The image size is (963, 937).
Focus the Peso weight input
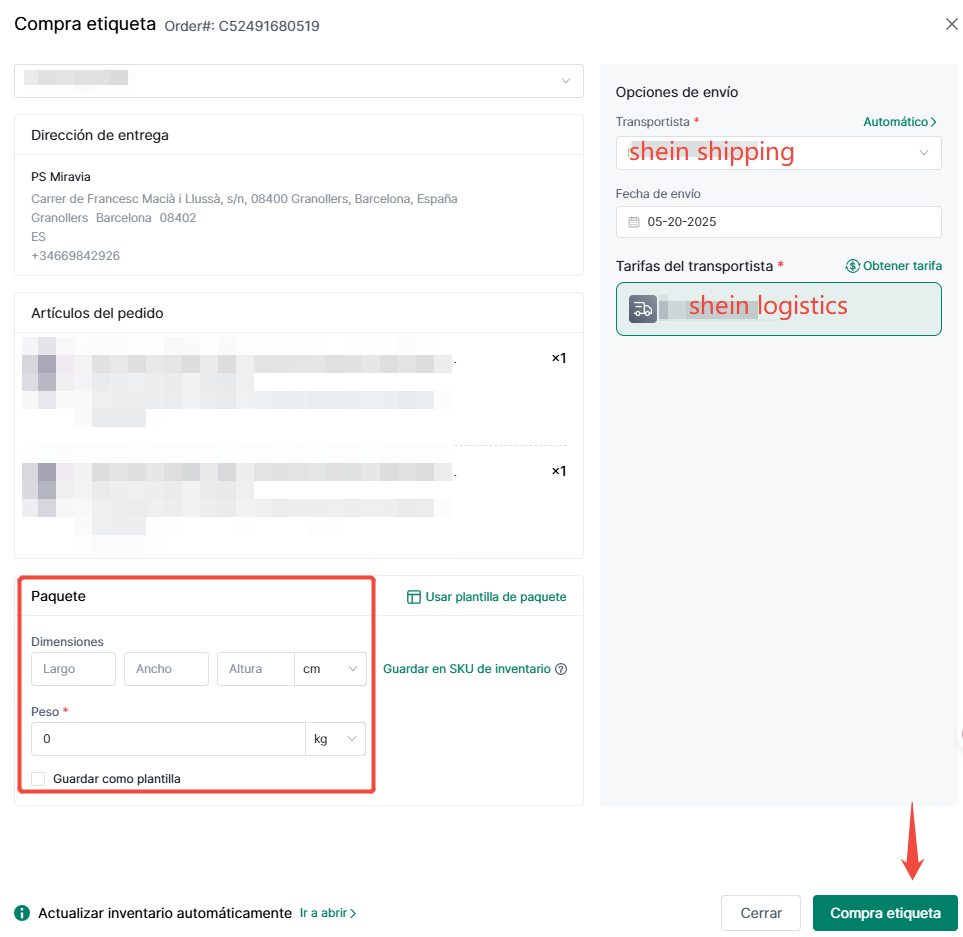168,739
